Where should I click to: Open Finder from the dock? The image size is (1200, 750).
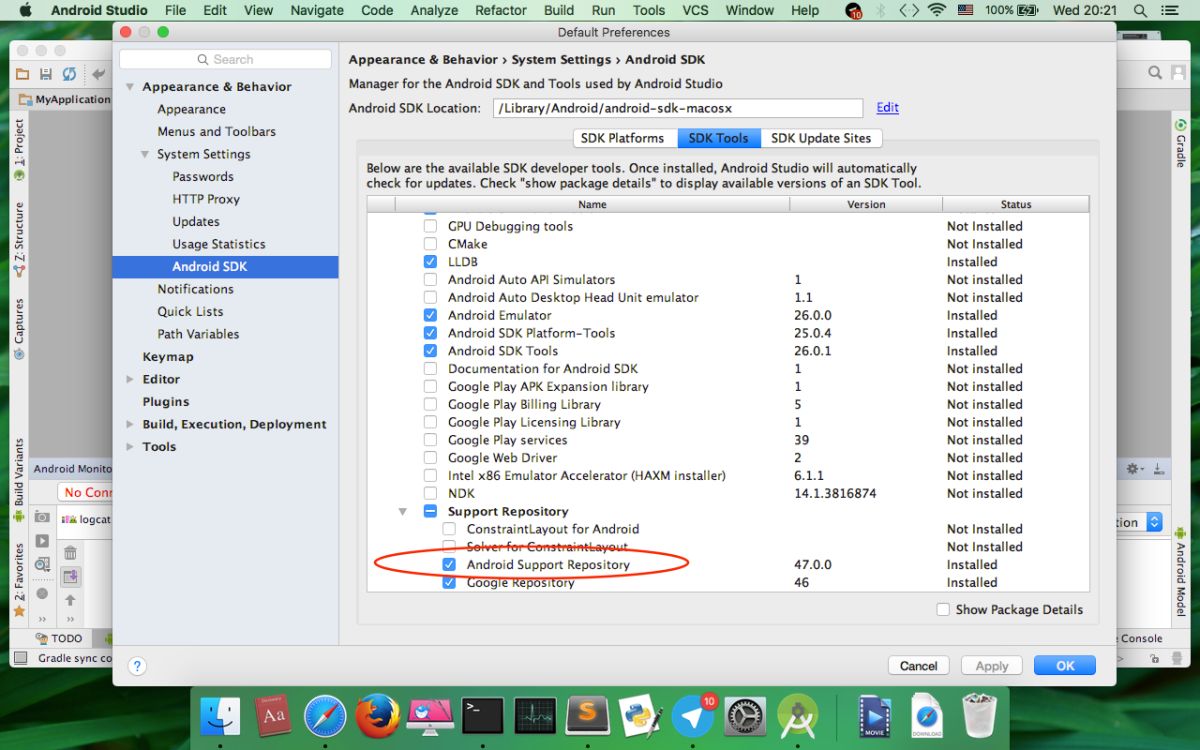click(220, 716)
